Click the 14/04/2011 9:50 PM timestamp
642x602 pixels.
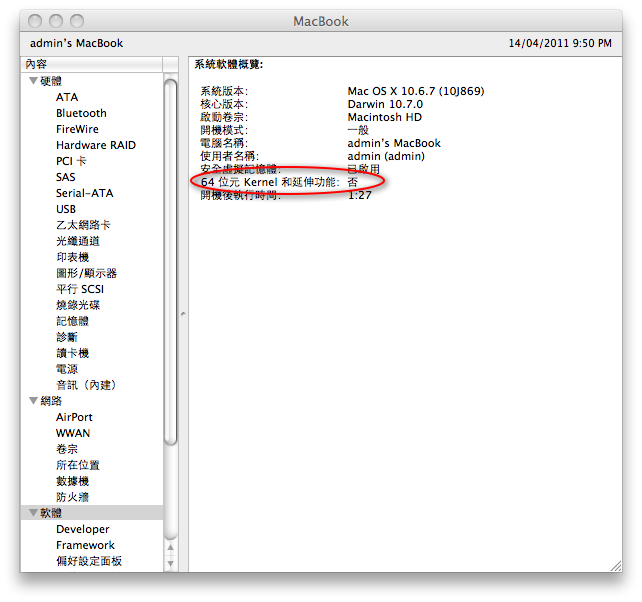pos(560,43)
